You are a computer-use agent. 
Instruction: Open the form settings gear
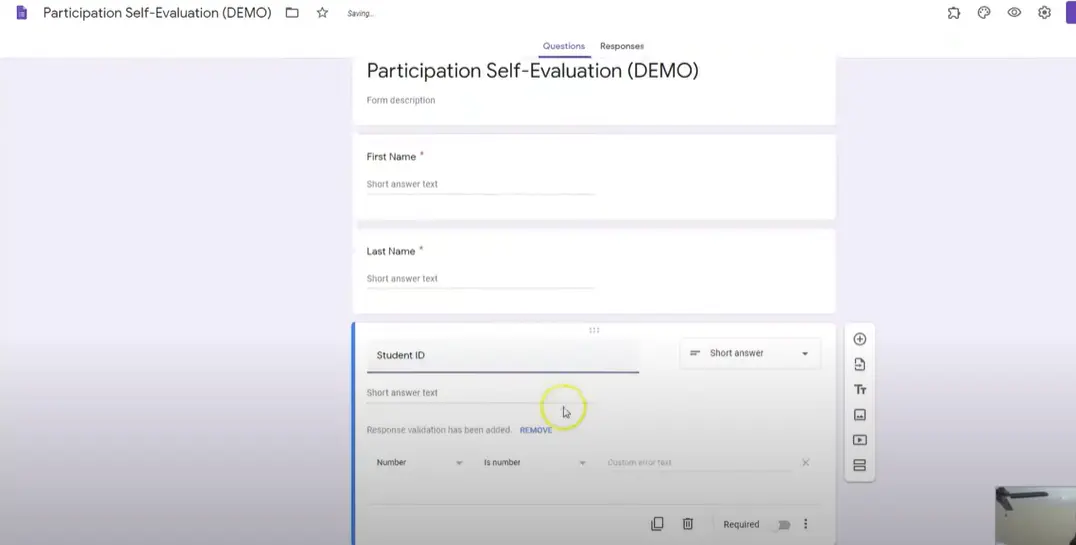tap(1044, 13)
